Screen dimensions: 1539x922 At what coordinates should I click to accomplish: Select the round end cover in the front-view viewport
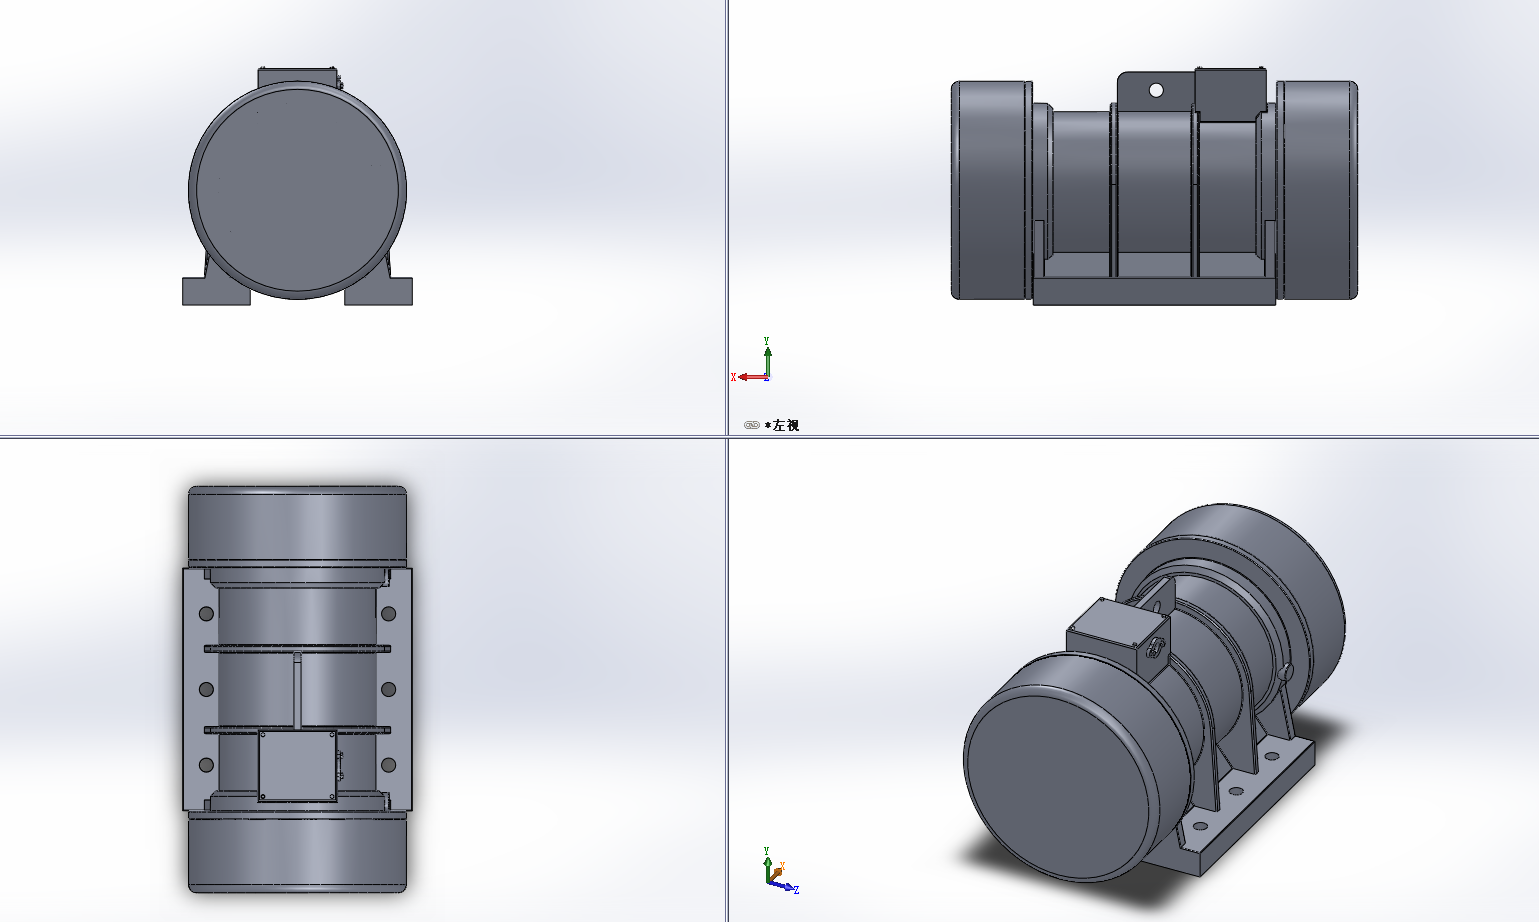(297, 189)
